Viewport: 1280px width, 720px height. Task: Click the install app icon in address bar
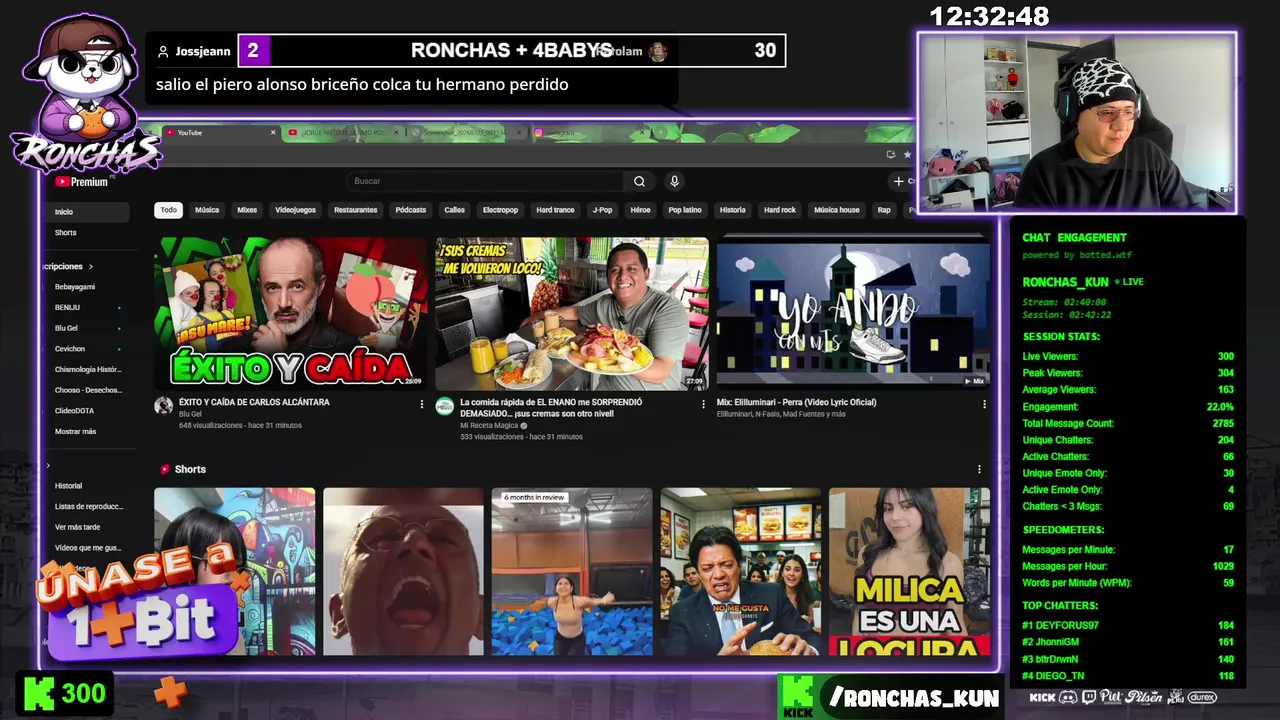pos(890,154)
